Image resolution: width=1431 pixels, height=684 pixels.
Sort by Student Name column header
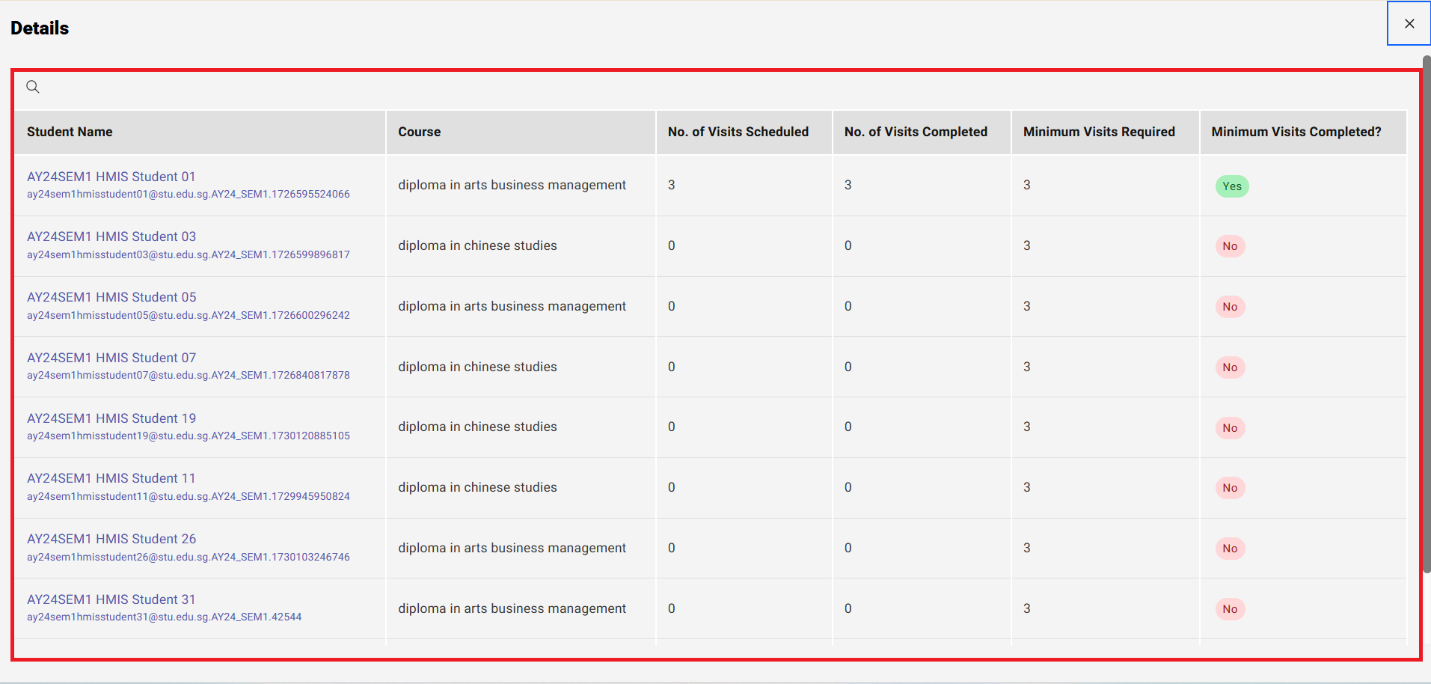click(70, 132)
